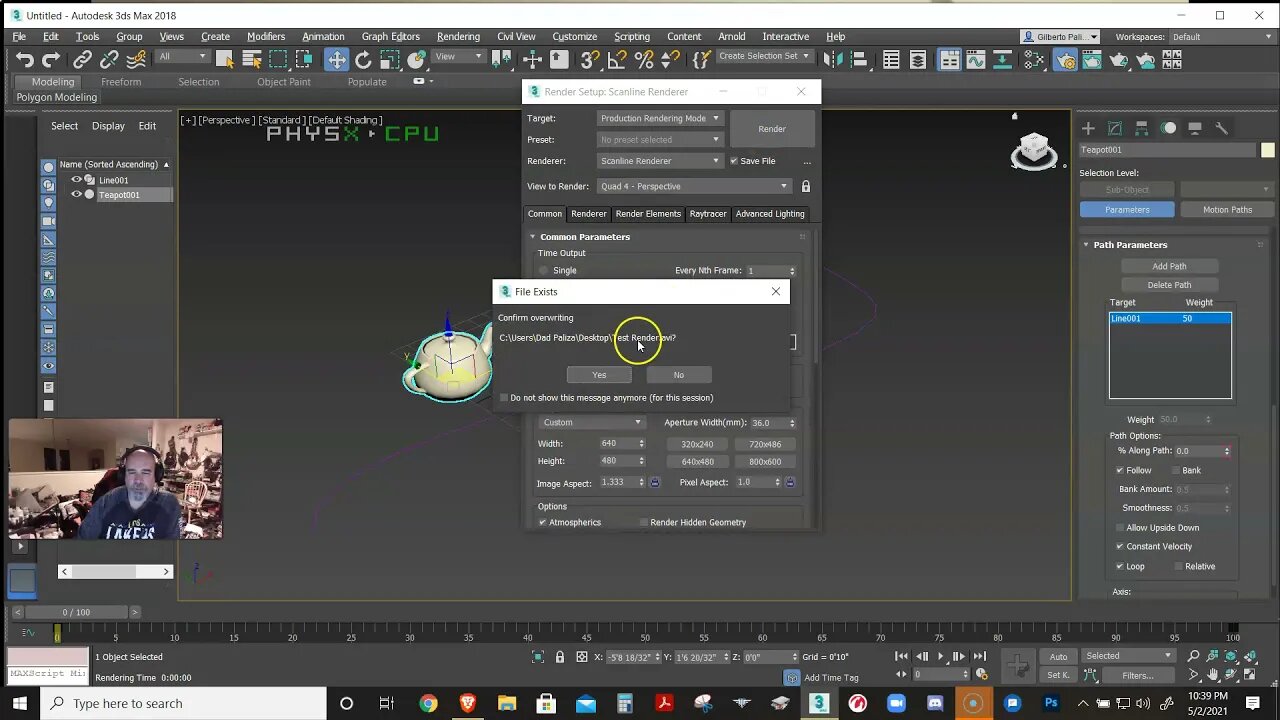The width and height of the screenshot is (1280, 720).
Task: Confirm overwriting with Yes button
Action: tap(599, 375)
